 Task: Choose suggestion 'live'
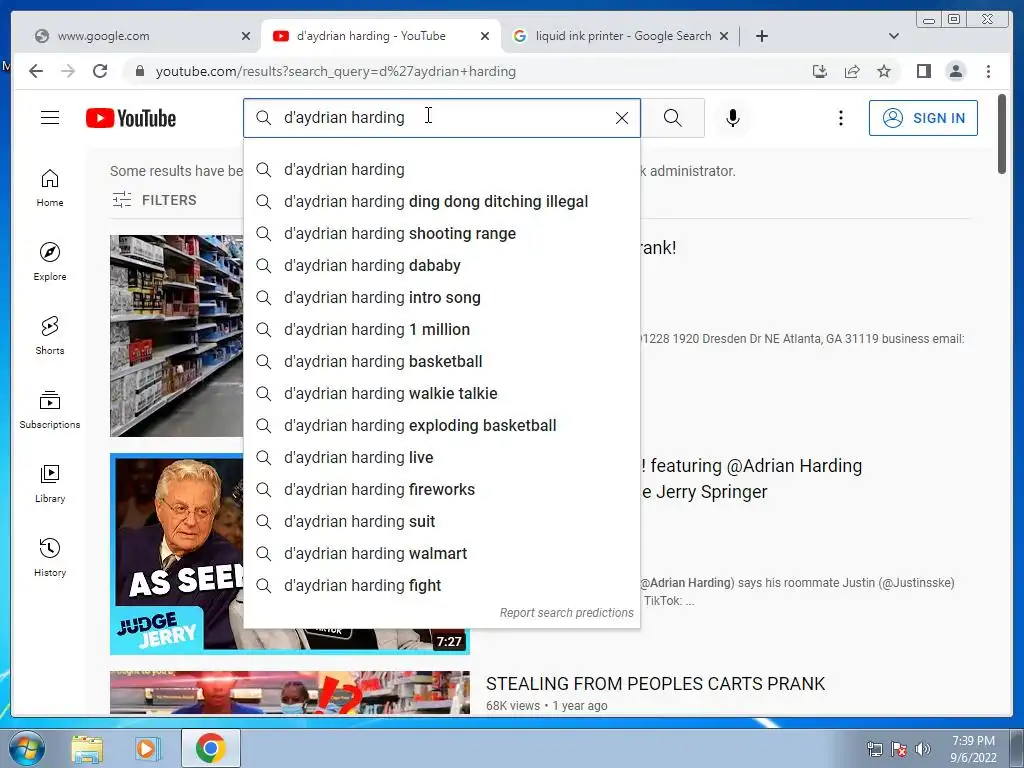pyautogui.click(x=441, y=458)
